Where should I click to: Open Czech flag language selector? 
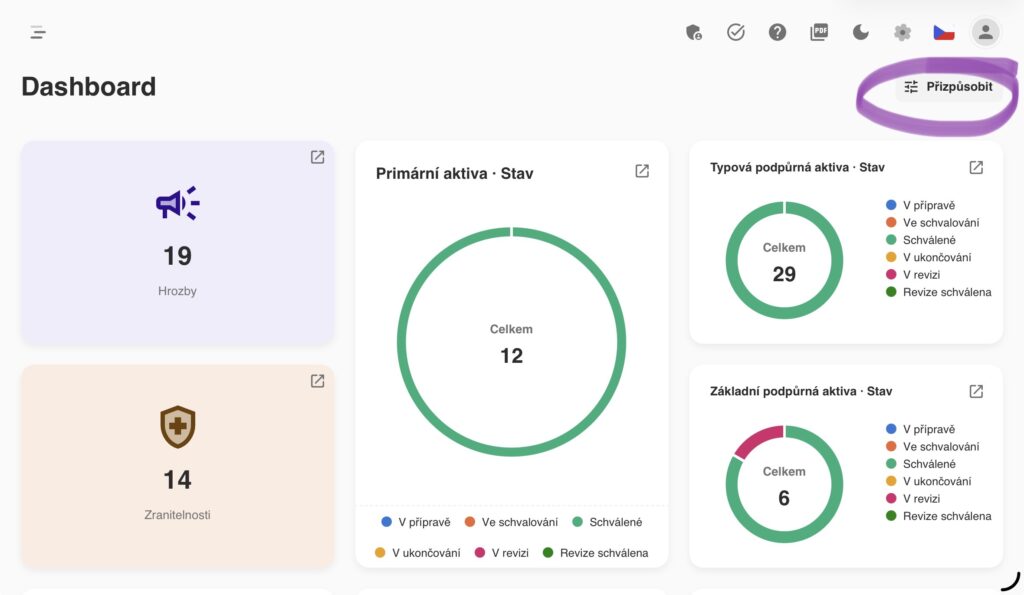(x=944, y=33)
